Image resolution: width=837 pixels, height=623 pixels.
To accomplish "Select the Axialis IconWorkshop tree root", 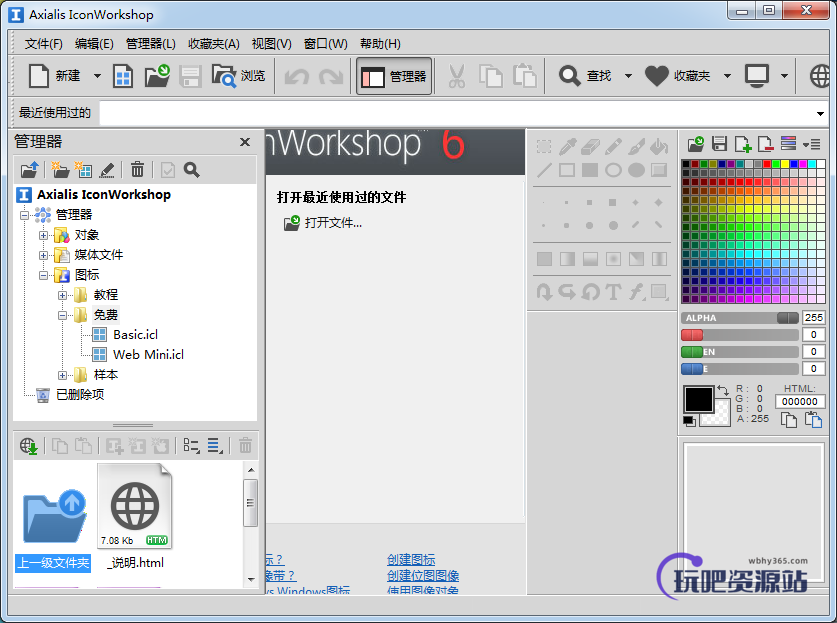I will pos(104,195).
